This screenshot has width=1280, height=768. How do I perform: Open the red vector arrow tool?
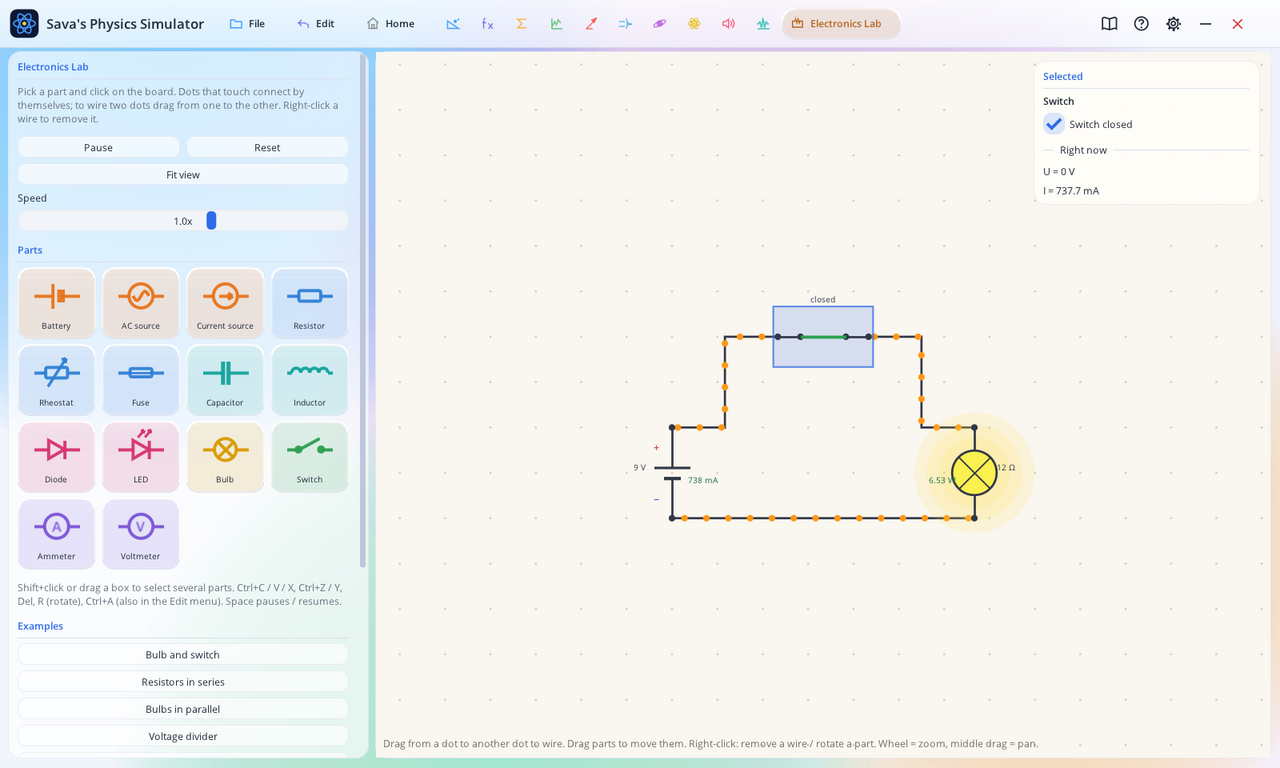[591, 24]
